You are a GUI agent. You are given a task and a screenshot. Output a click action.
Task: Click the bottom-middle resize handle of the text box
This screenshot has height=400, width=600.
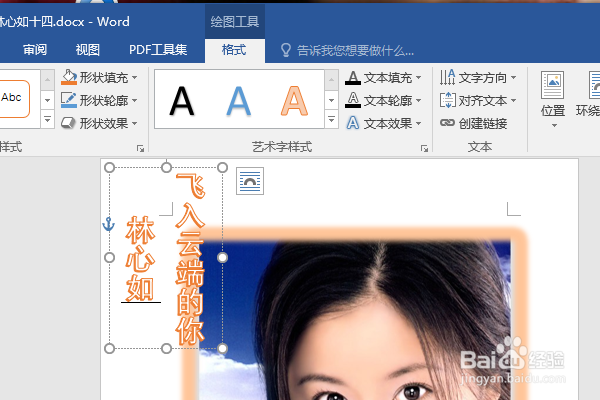166,348
